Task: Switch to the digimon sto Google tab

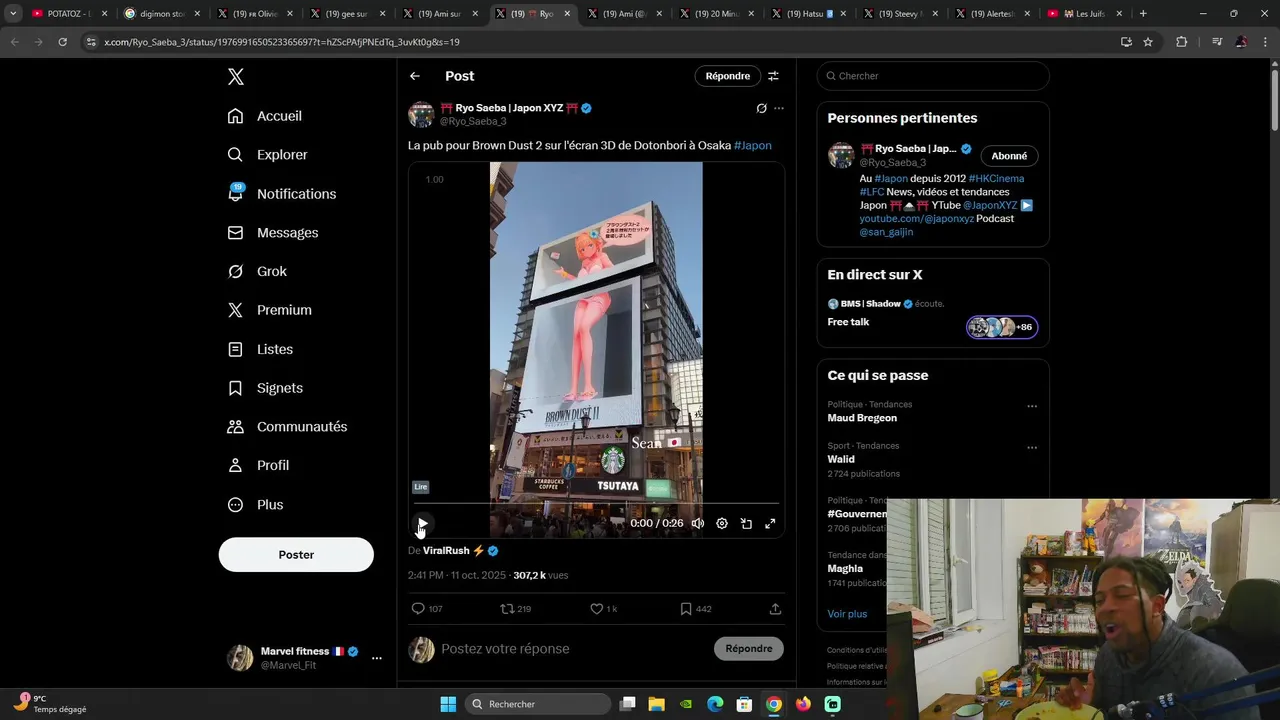Action: [x=162, y=14]
